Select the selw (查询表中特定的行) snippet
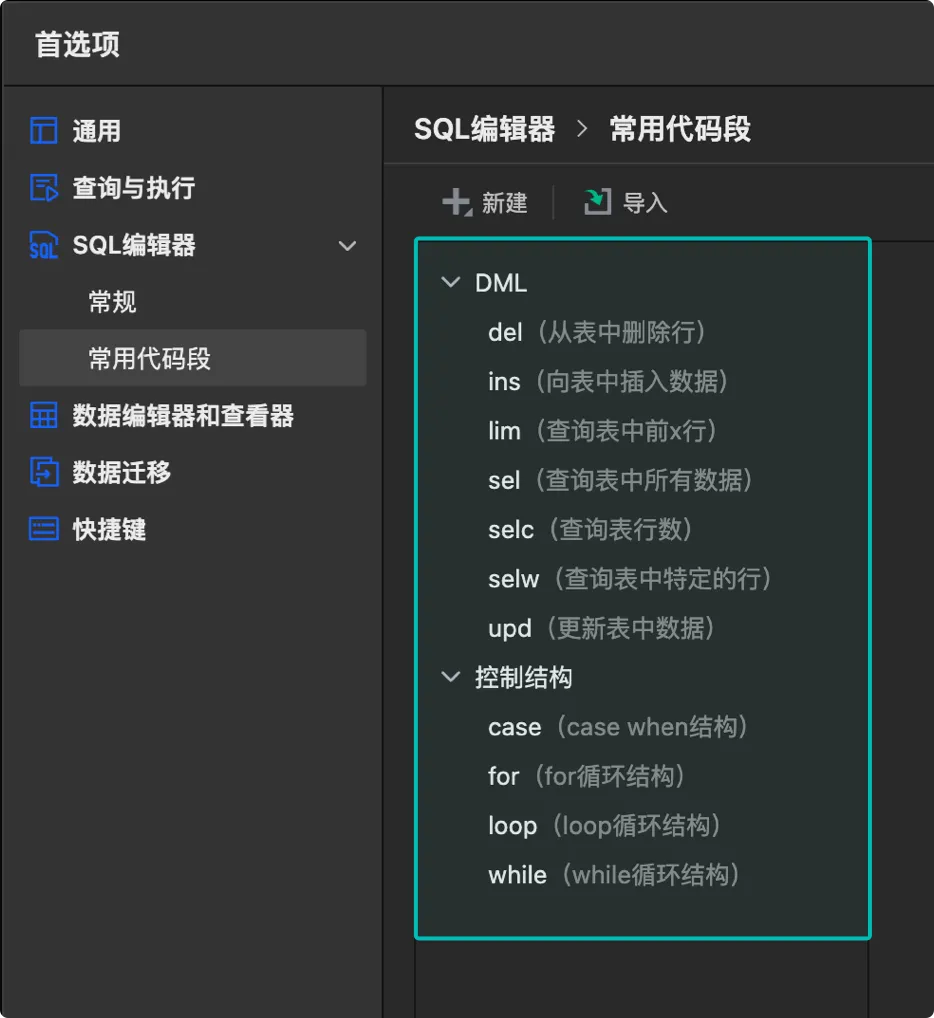Screen dimensions: 934x1018 pos(630,579)
